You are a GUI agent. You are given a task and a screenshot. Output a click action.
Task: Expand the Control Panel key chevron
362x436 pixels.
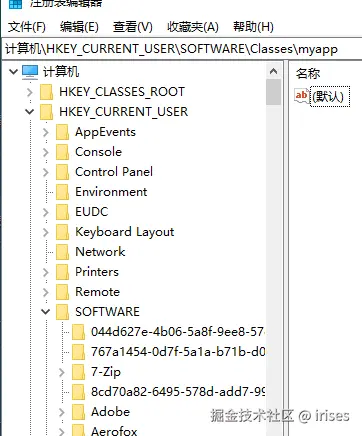pos(46,172)
